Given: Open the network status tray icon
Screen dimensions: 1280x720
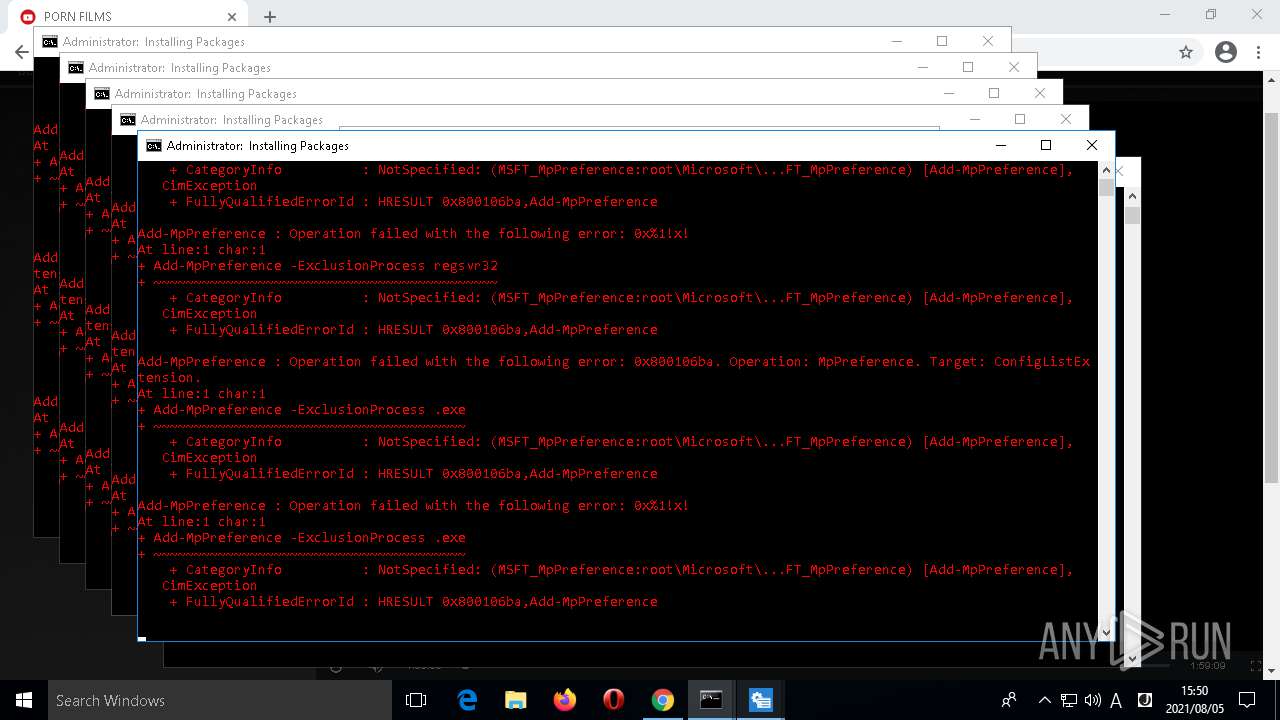Looking at the screenshot, I should click(1069, 700).
